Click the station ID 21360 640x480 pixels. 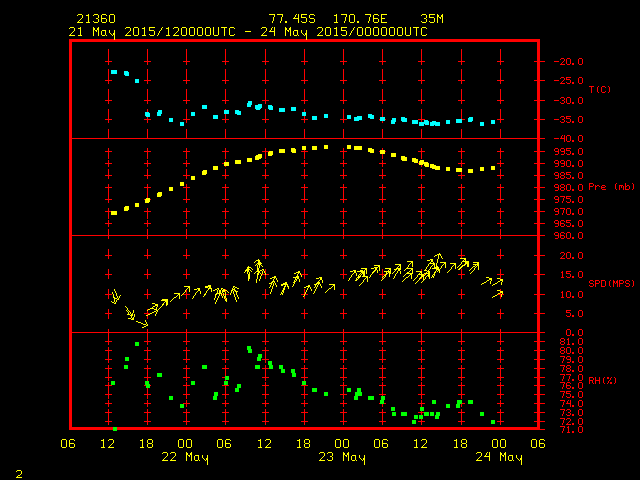click(96, 19)
